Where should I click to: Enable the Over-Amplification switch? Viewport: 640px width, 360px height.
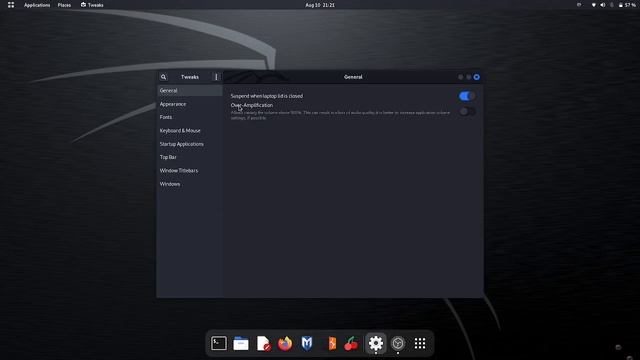(467, 111)
